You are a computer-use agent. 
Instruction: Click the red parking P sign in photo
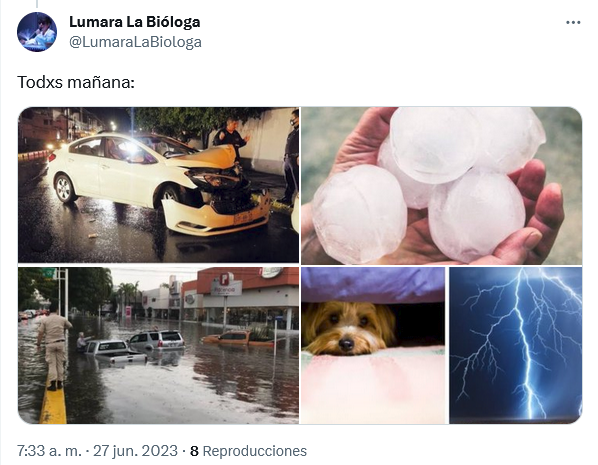[x=227, y=279]
